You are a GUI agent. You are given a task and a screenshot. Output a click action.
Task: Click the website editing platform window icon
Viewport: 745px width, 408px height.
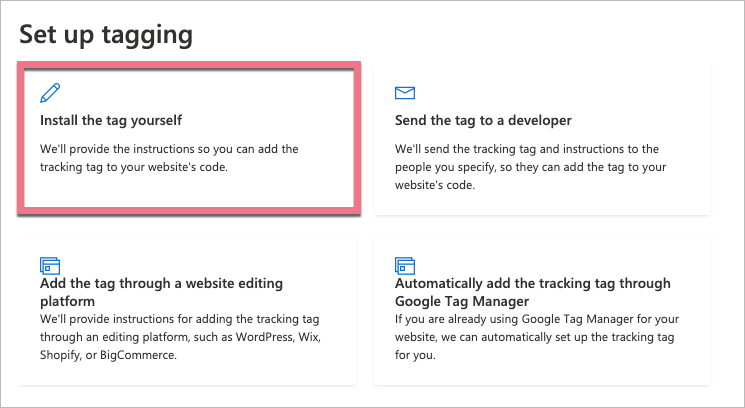pos(50,265)
